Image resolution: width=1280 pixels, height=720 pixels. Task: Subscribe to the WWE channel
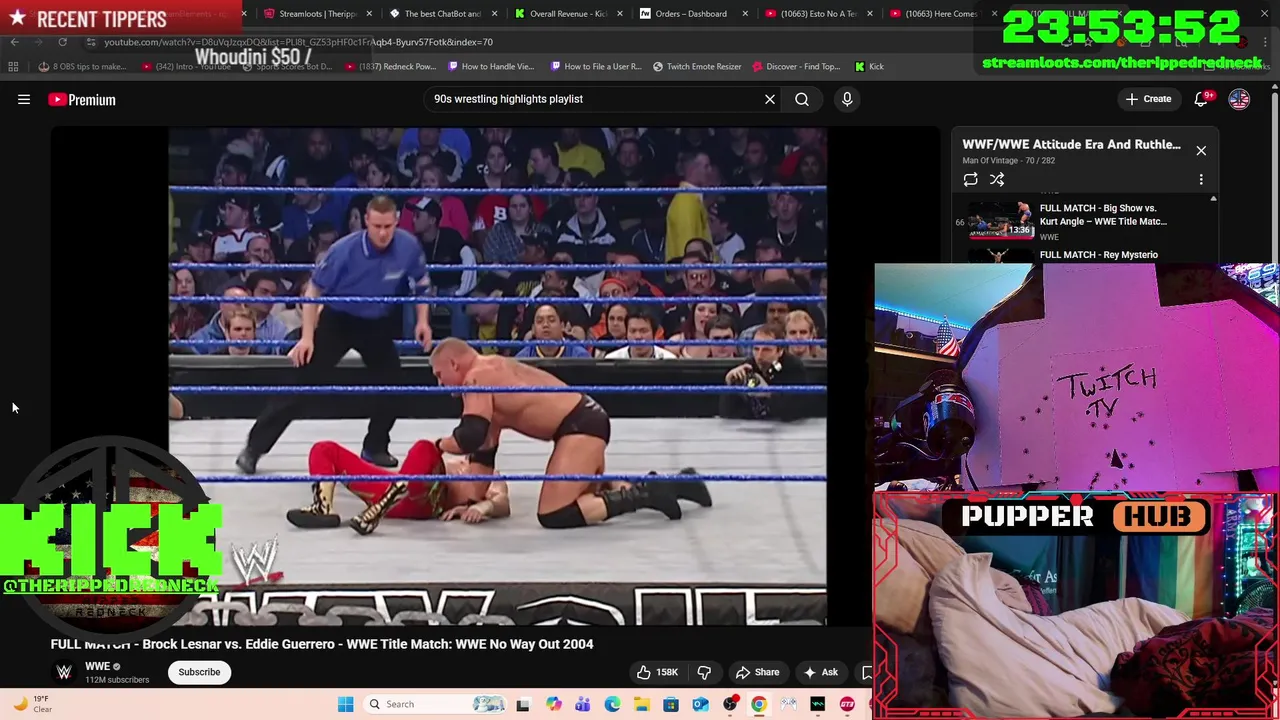click(x=199, y=672)
